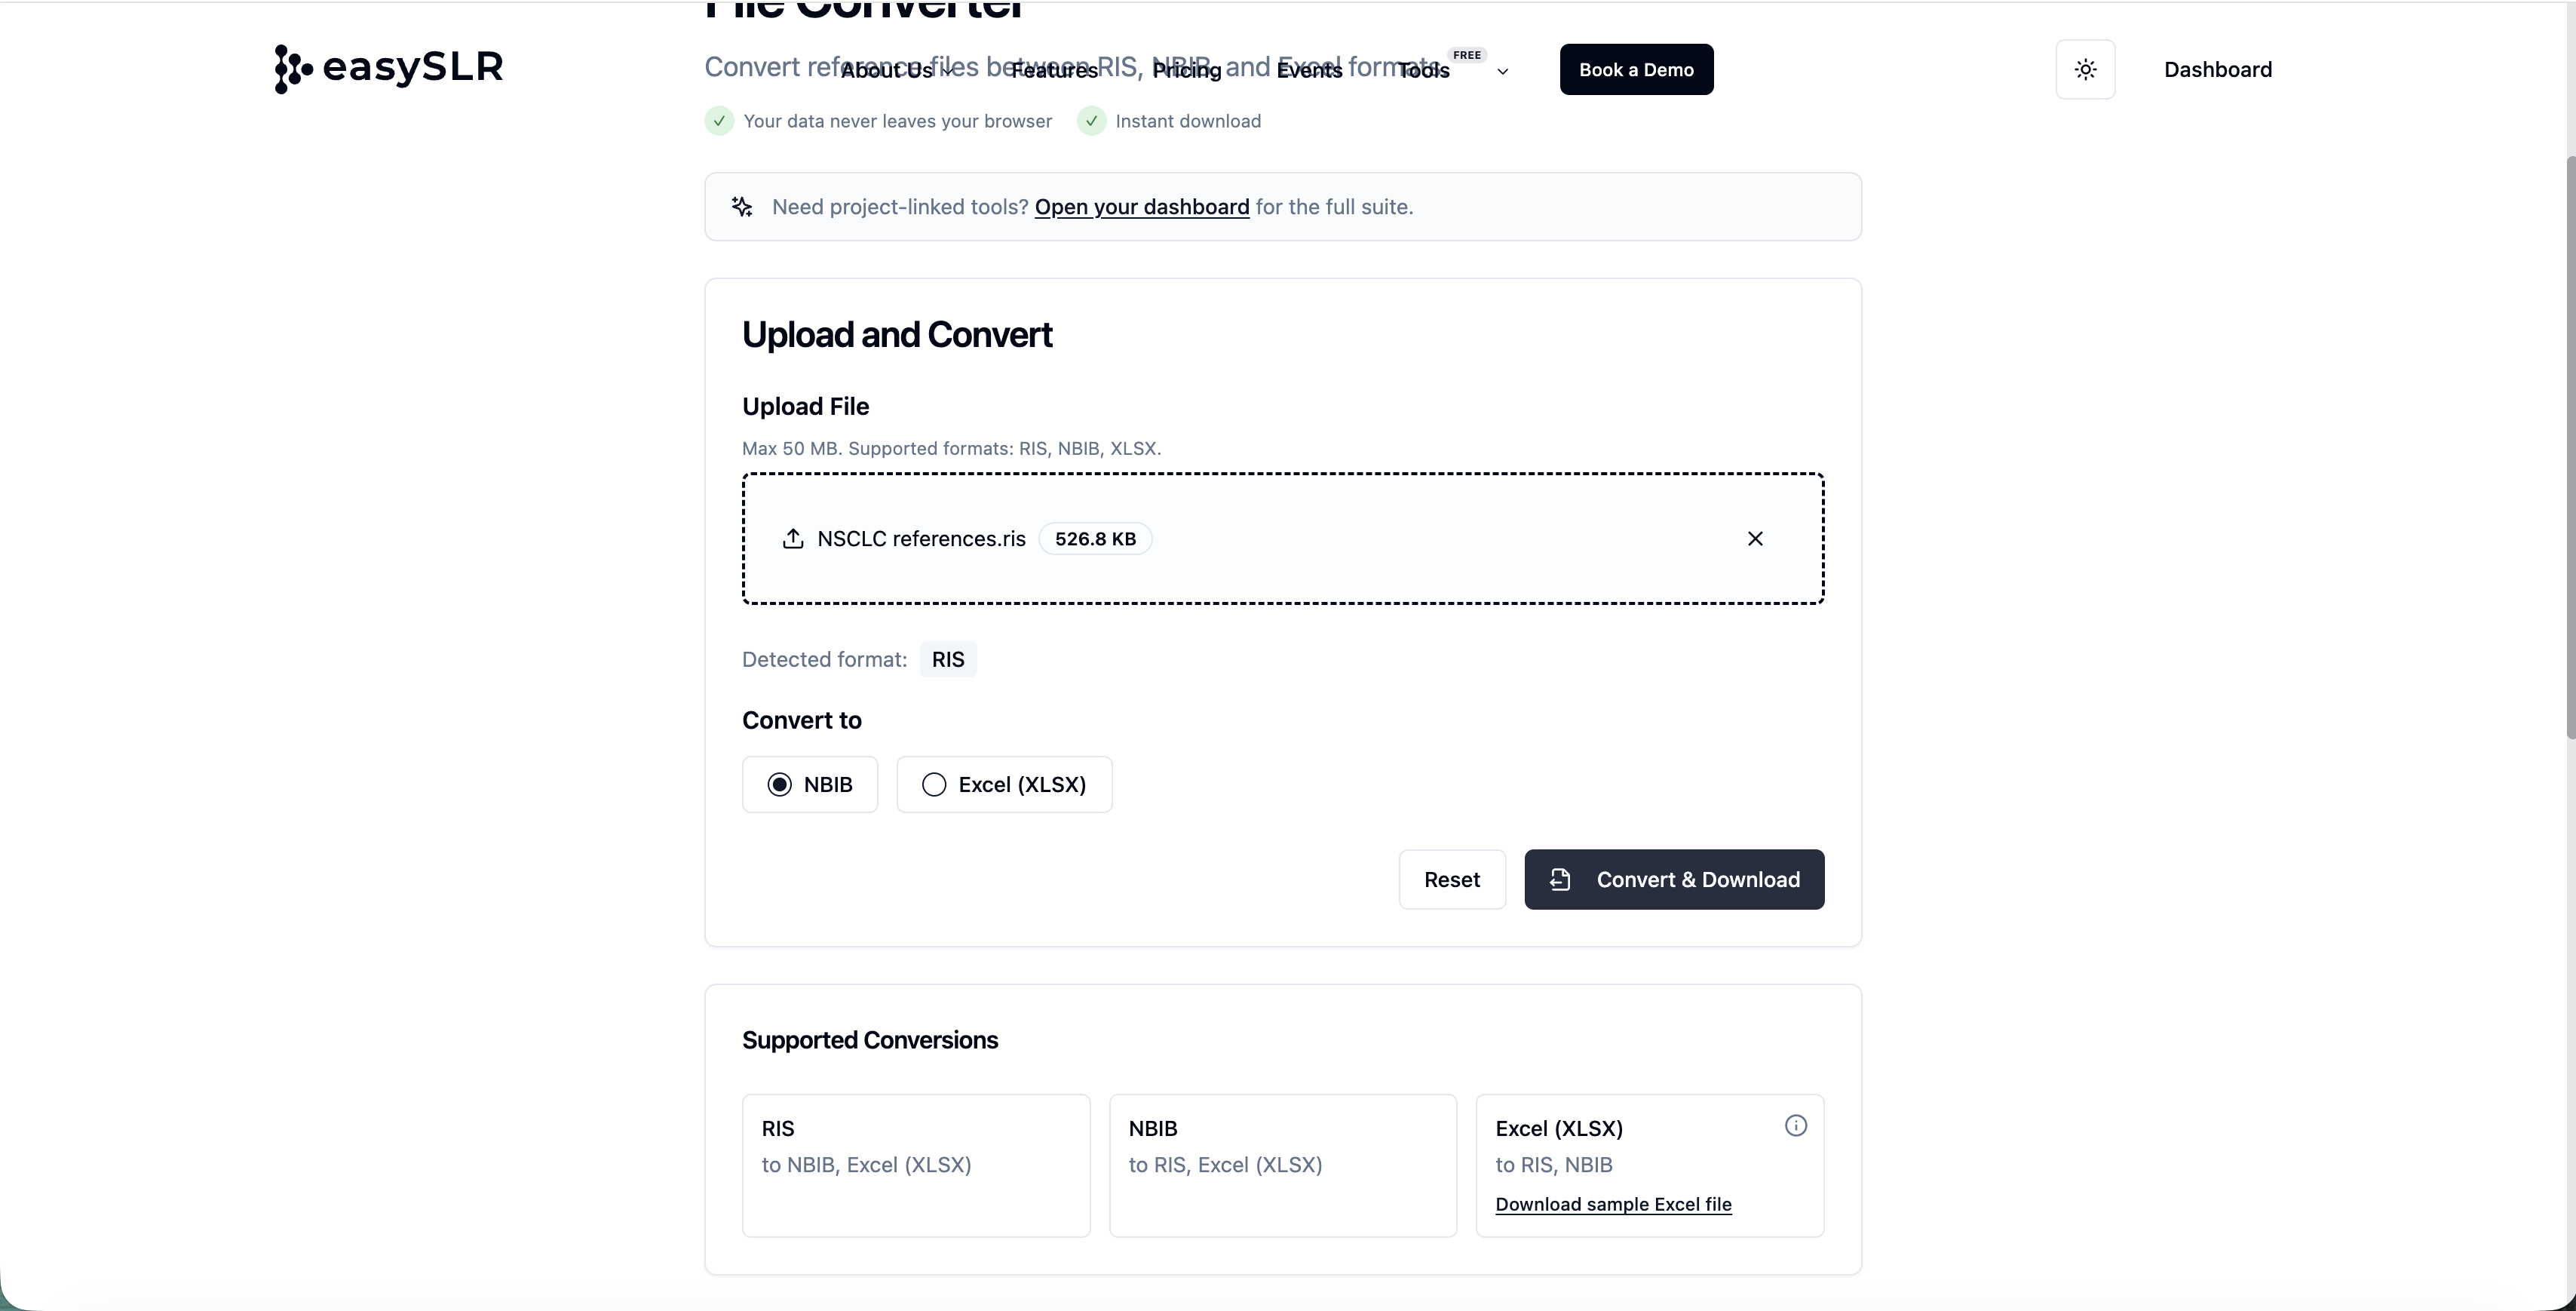
Task: Click the upload icon beside the file name
Action: tap(793, 539)
